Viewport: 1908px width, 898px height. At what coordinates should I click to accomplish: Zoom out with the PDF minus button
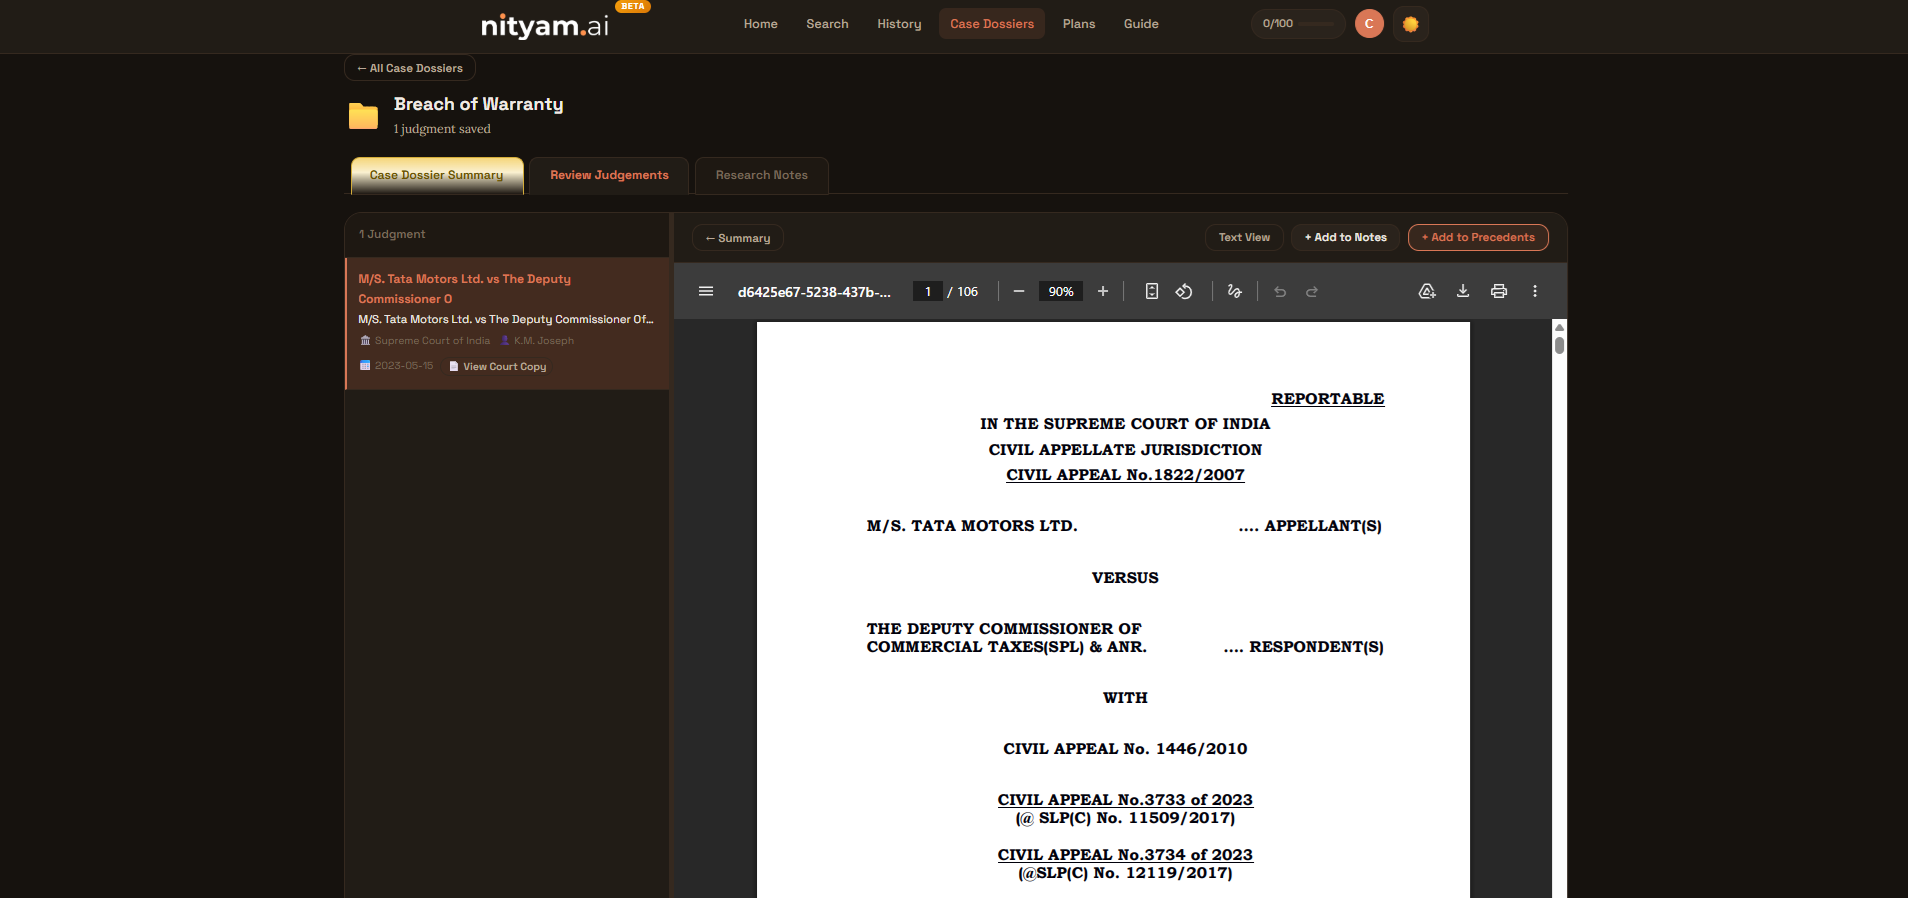1019,291
